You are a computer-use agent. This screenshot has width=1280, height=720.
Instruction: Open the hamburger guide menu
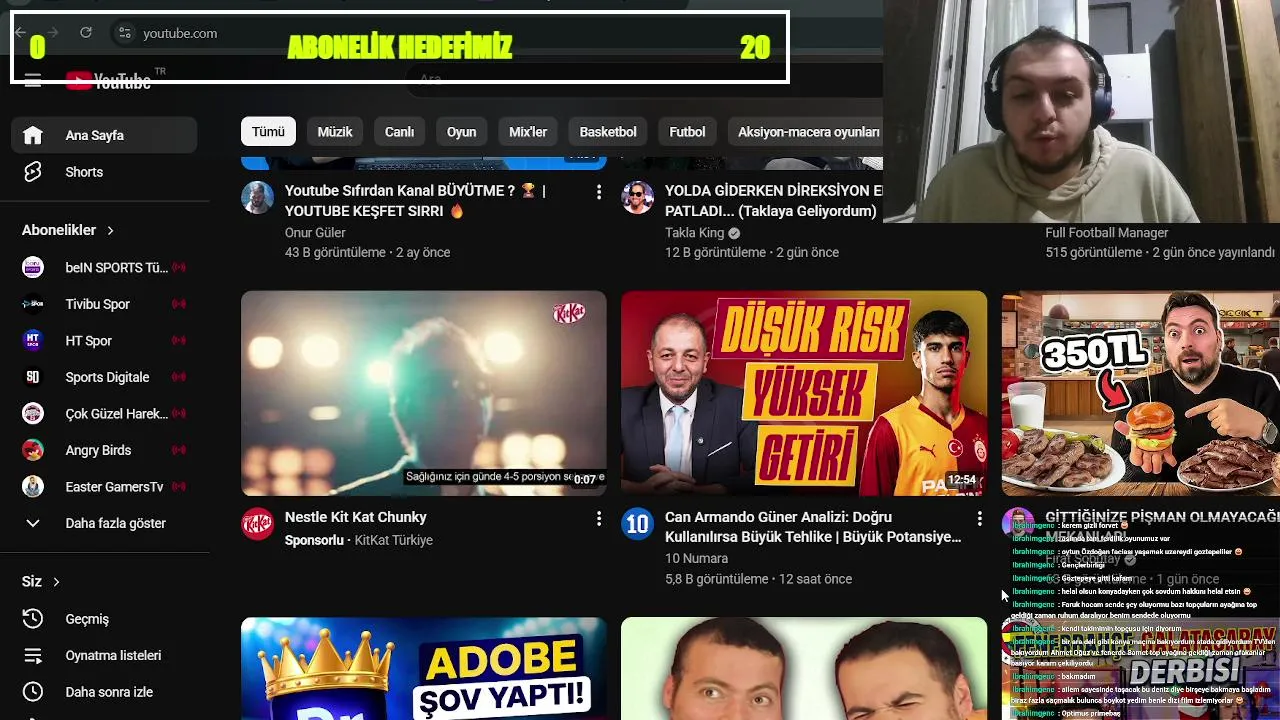pyautogui.click(x=33, y=81)
